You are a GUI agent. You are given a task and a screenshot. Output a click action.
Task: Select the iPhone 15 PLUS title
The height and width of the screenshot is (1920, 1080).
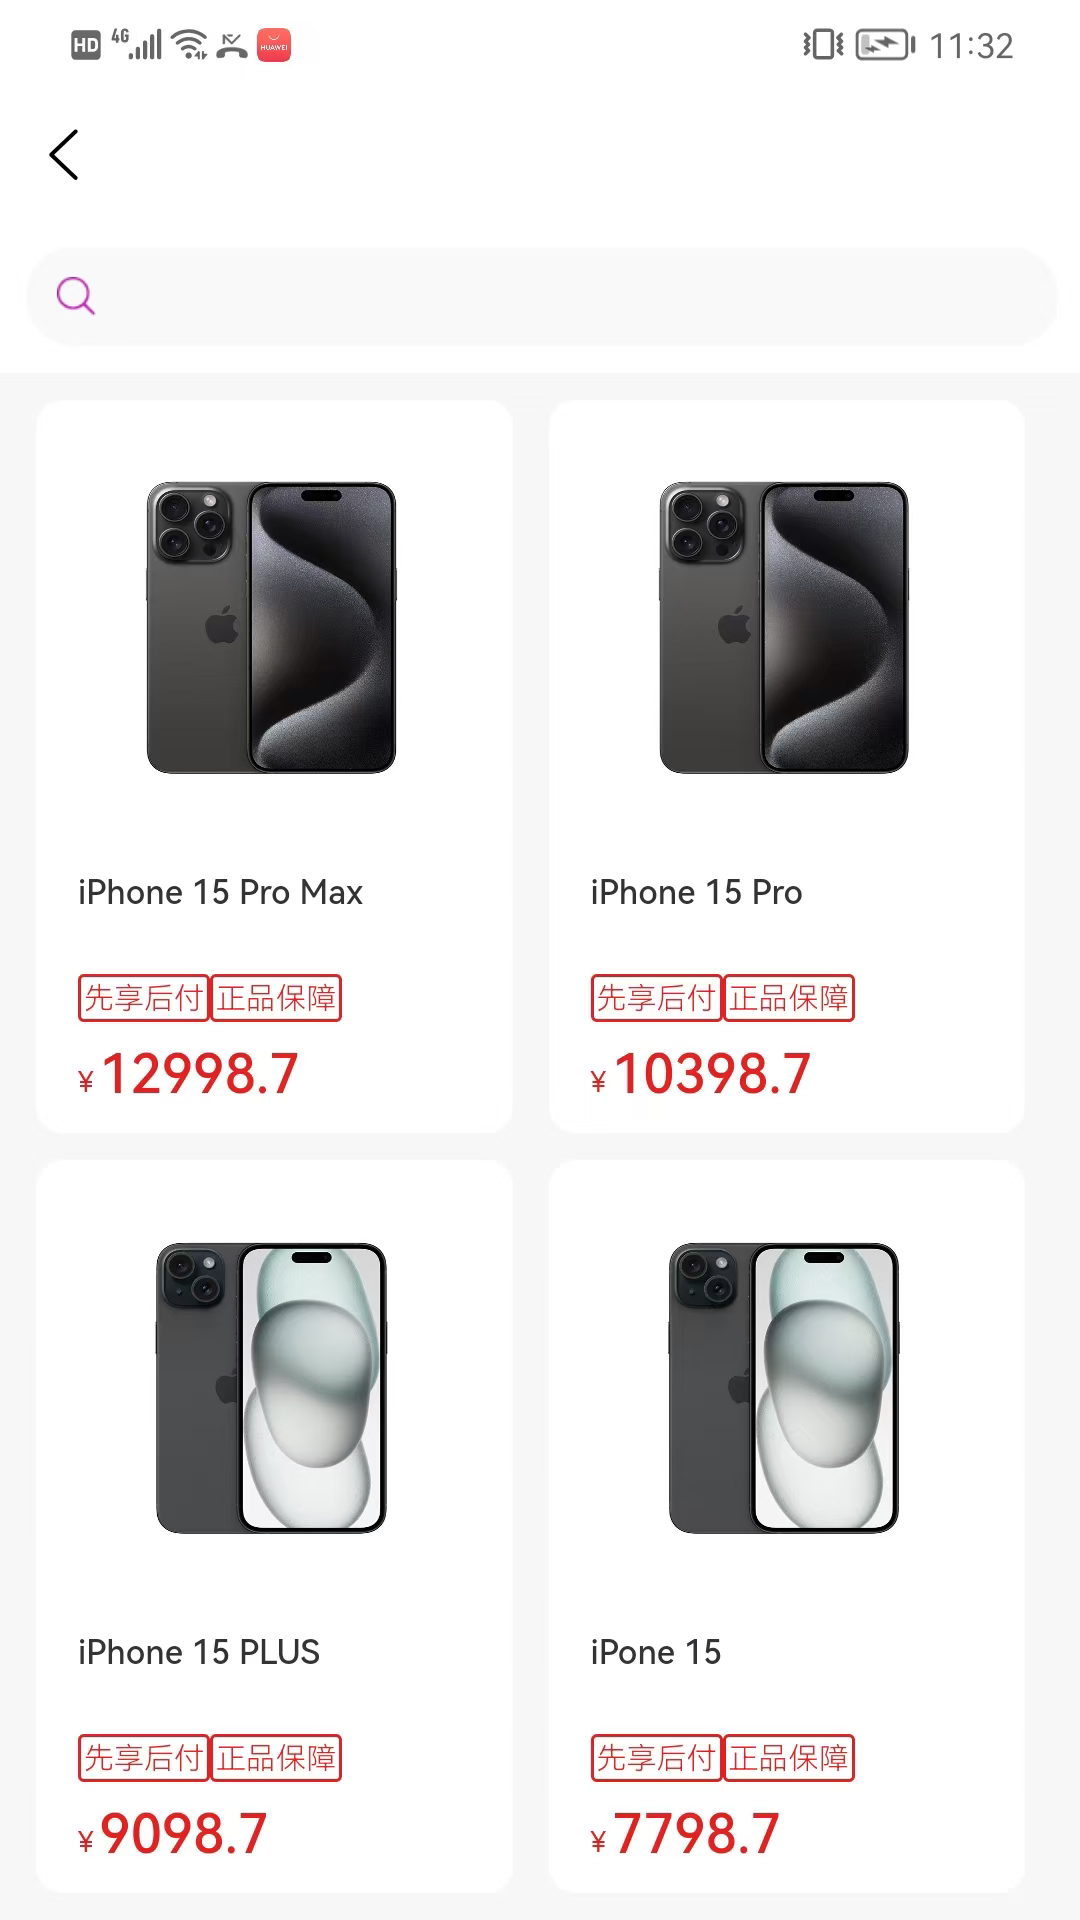pos(199,1652)
